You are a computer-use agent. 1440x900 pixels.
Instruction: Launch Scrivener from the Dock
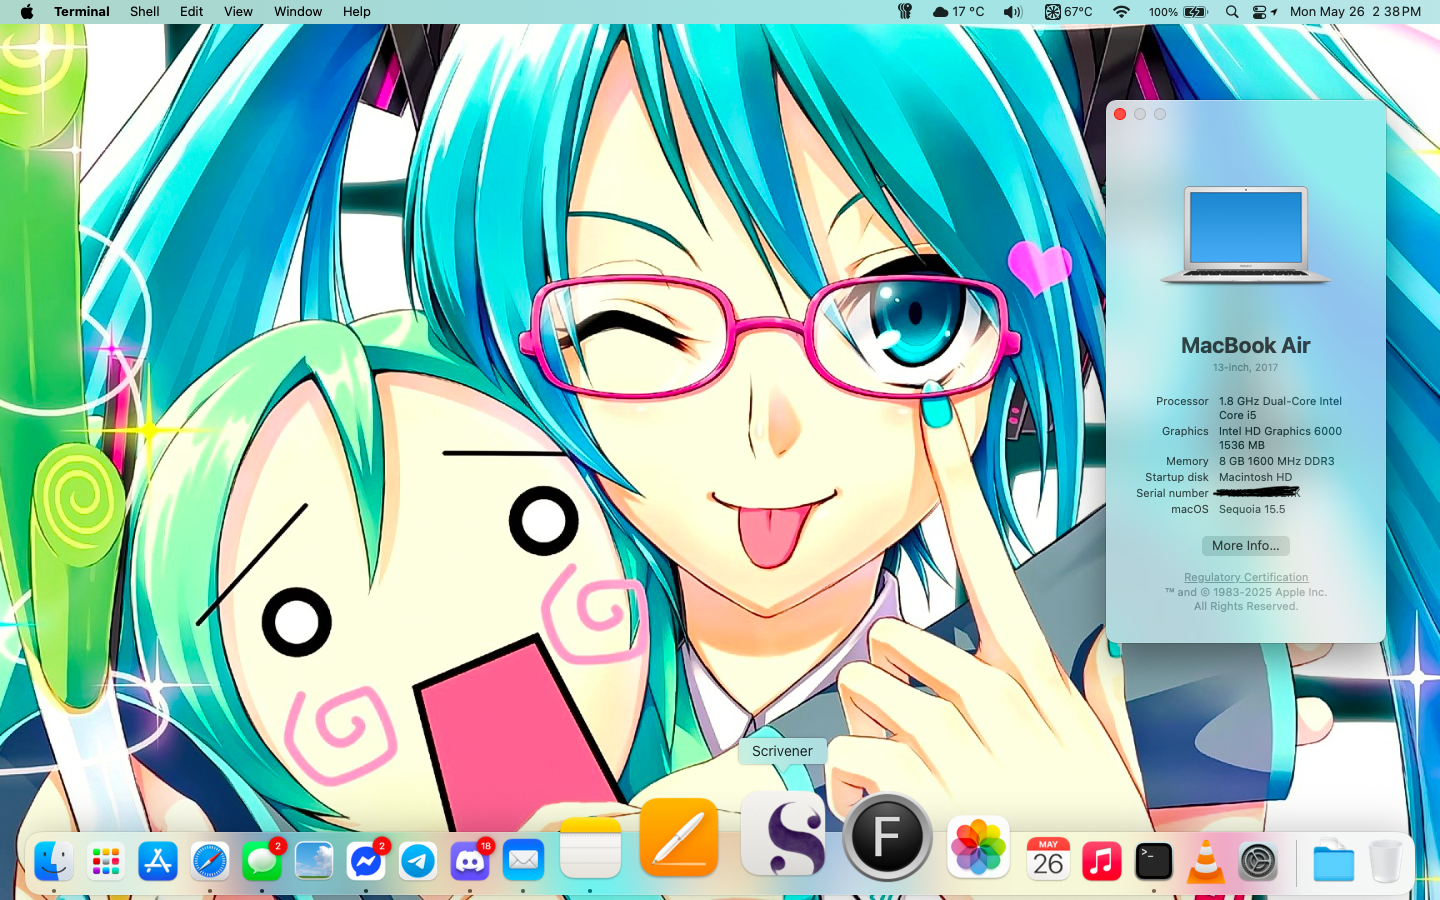[x=783, y=834]
